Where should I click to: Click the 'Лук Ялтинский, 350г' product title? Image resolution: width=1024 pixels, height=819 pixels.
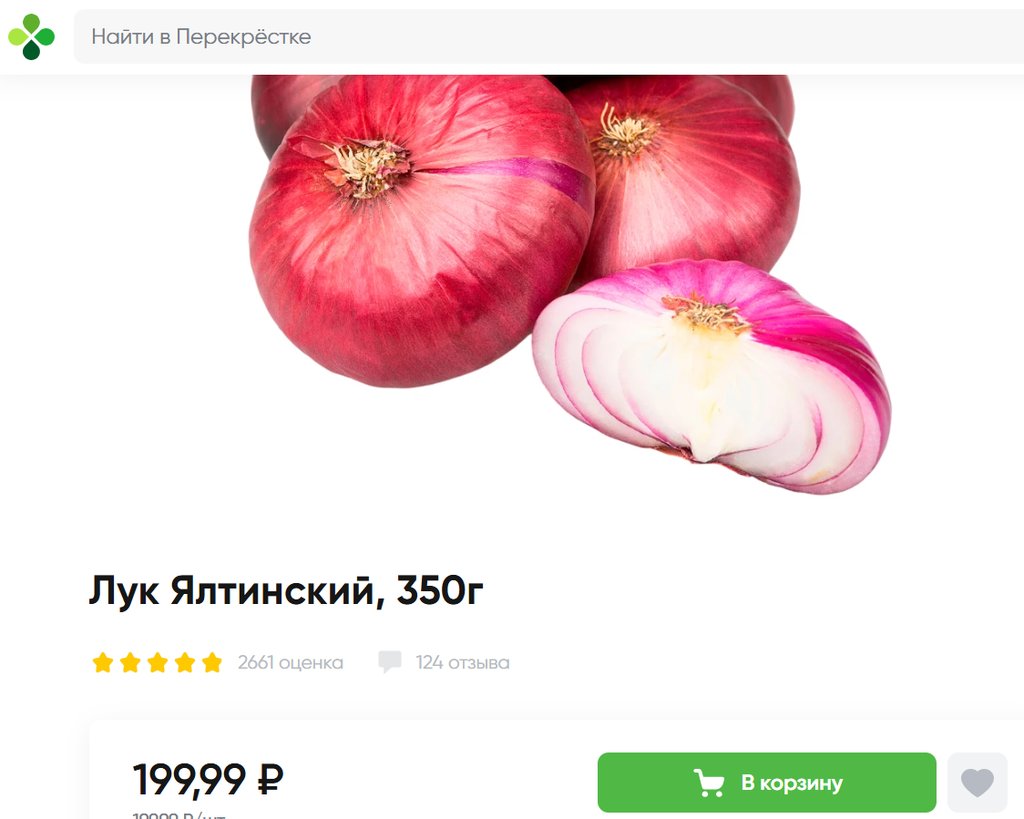coord(286,590)
